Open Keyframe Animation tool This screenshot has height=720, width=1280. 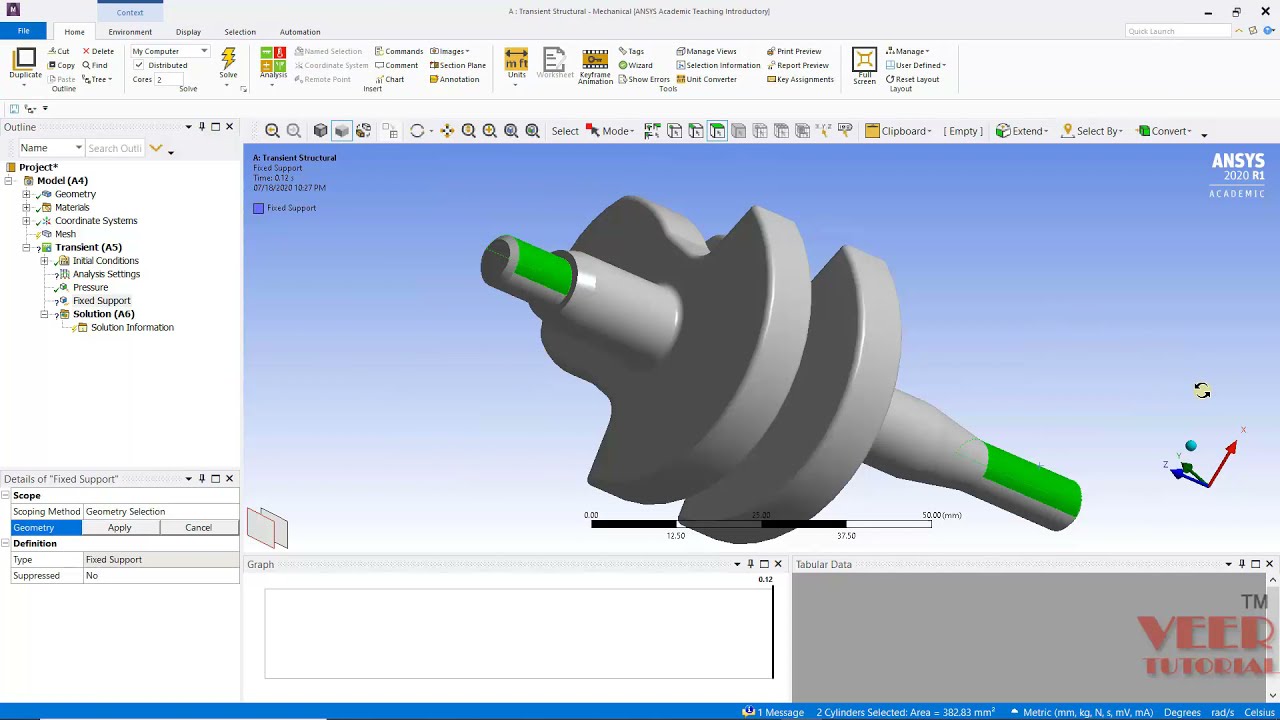pos(595,66)
